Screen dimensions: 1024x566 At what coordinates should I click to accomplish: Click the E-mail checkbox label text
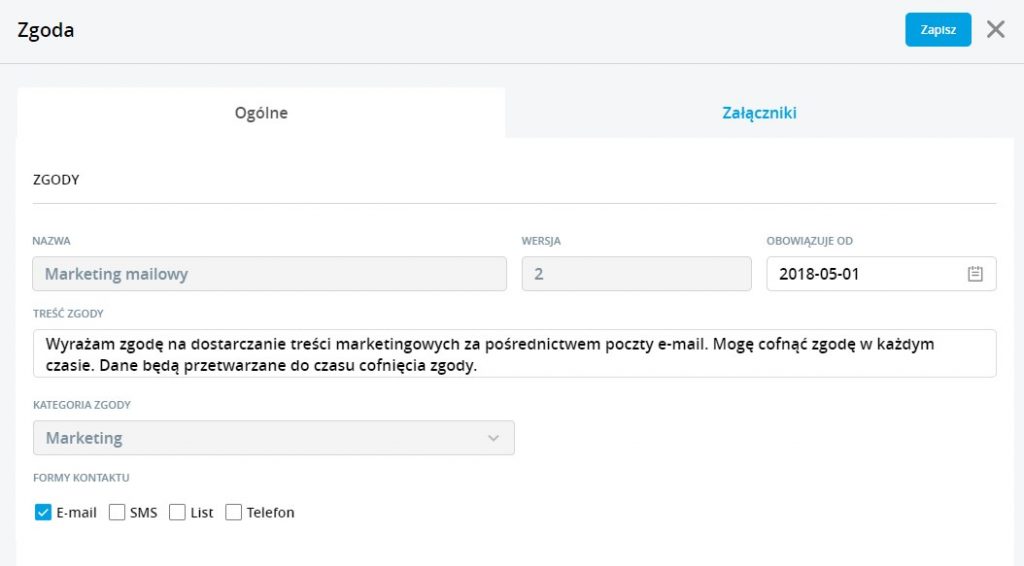pyautogui.click(x=76, y=512)
